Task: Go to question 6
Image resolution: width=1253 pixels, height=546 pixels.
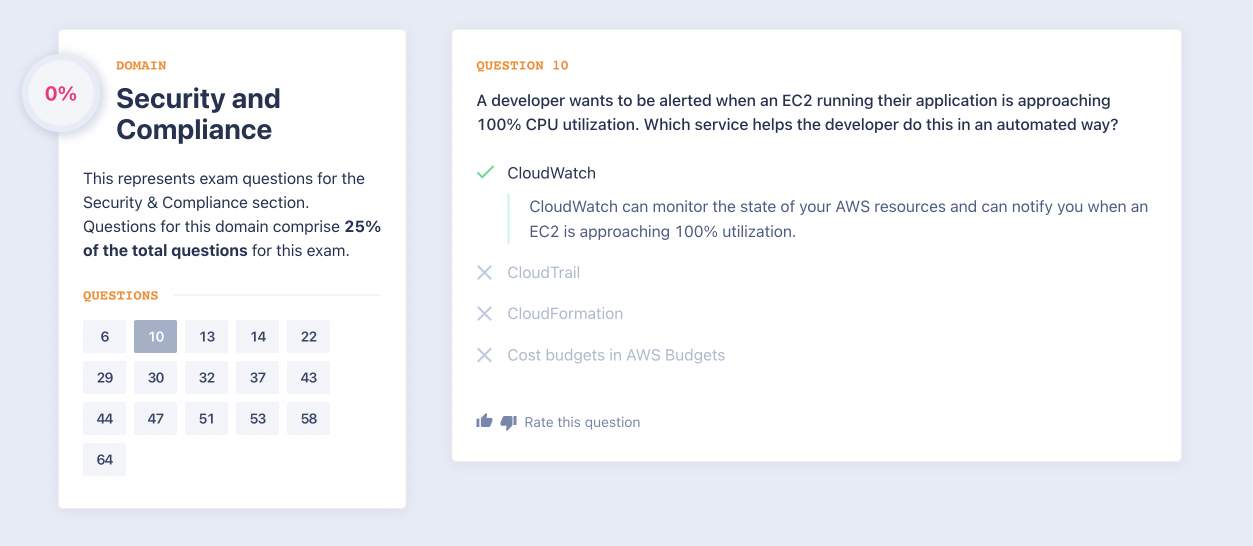Action: 105,337
